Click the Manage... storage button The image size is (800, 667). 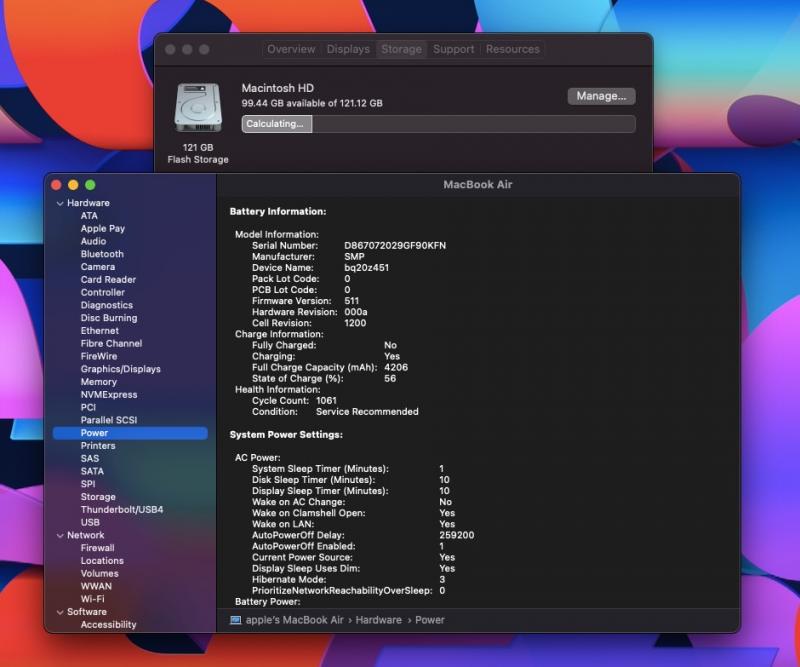coord(602,96)
